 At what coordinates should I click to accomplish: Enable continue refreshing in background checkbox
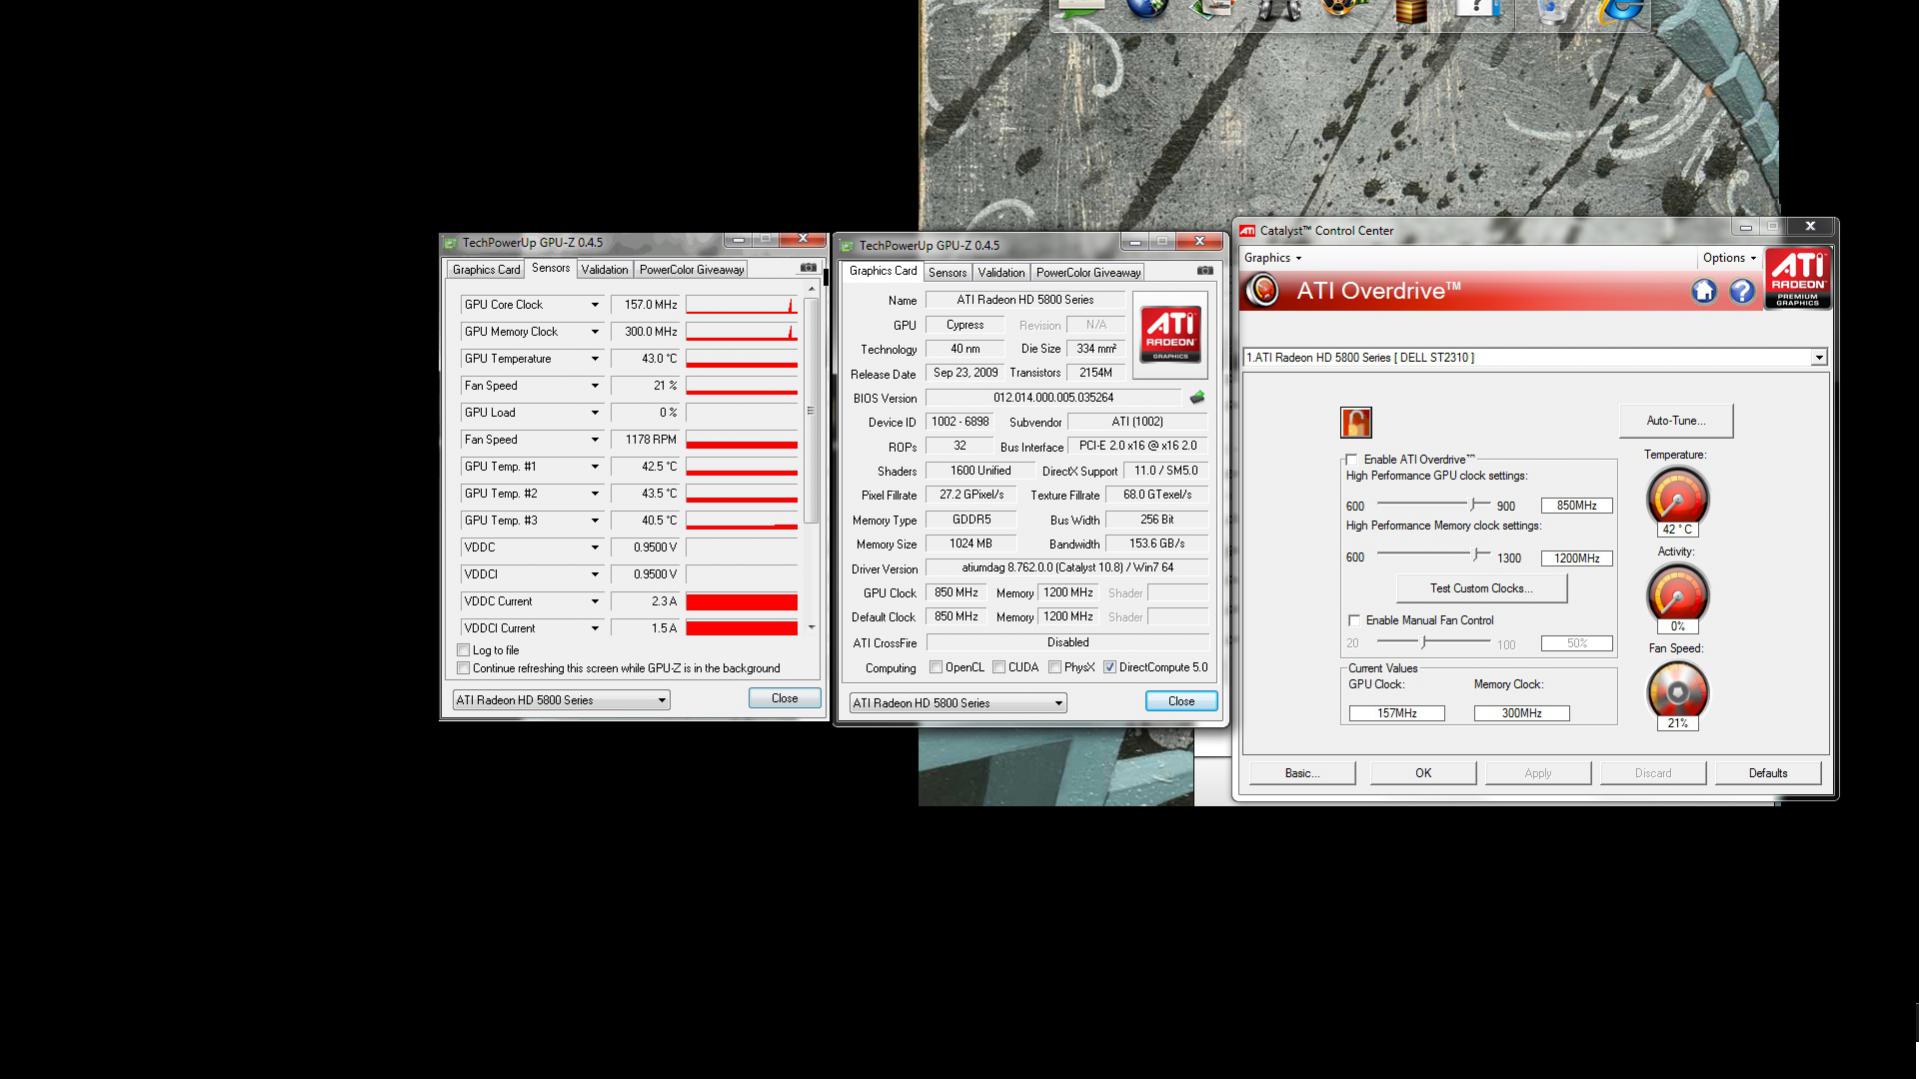pos(463,668)
